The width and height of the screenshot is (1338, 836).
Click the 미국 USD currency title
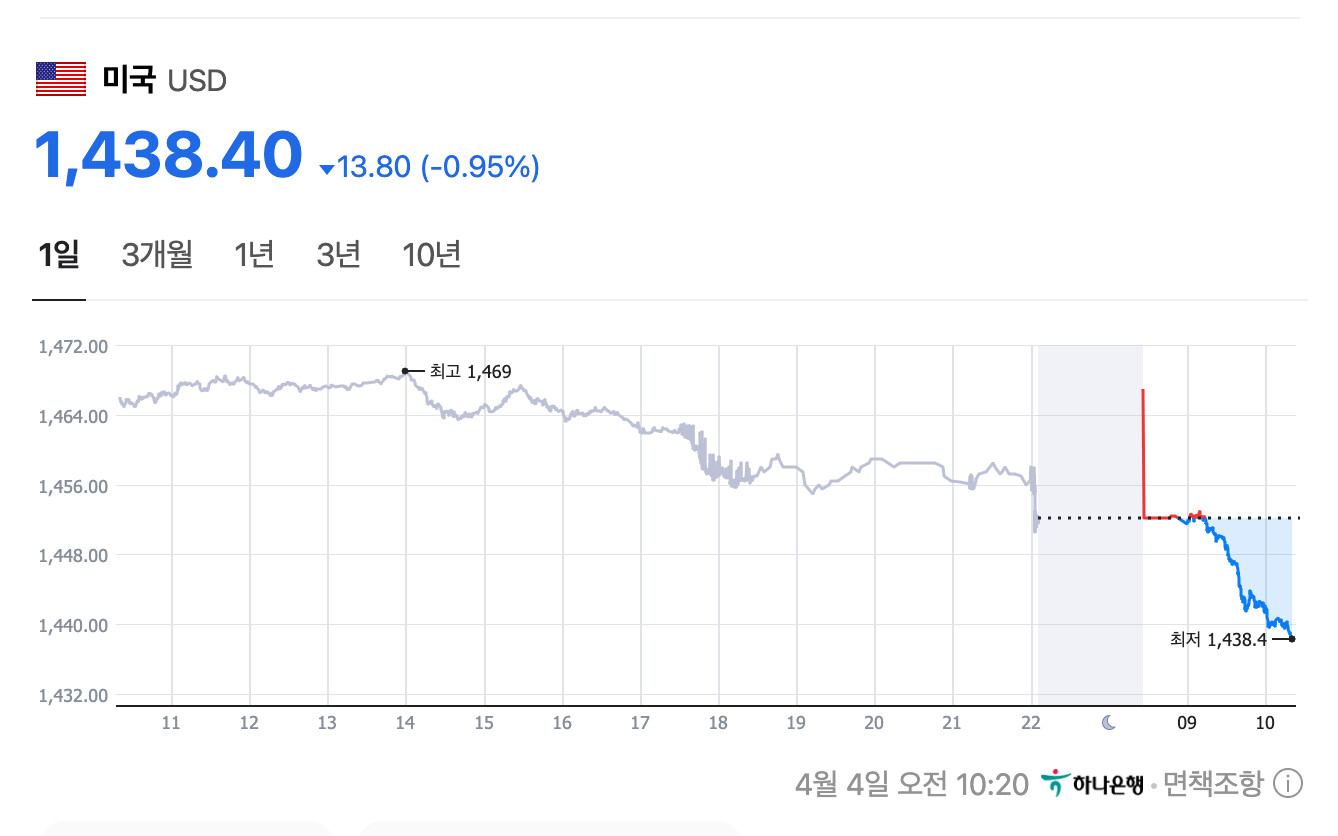[x=164, y=79]
